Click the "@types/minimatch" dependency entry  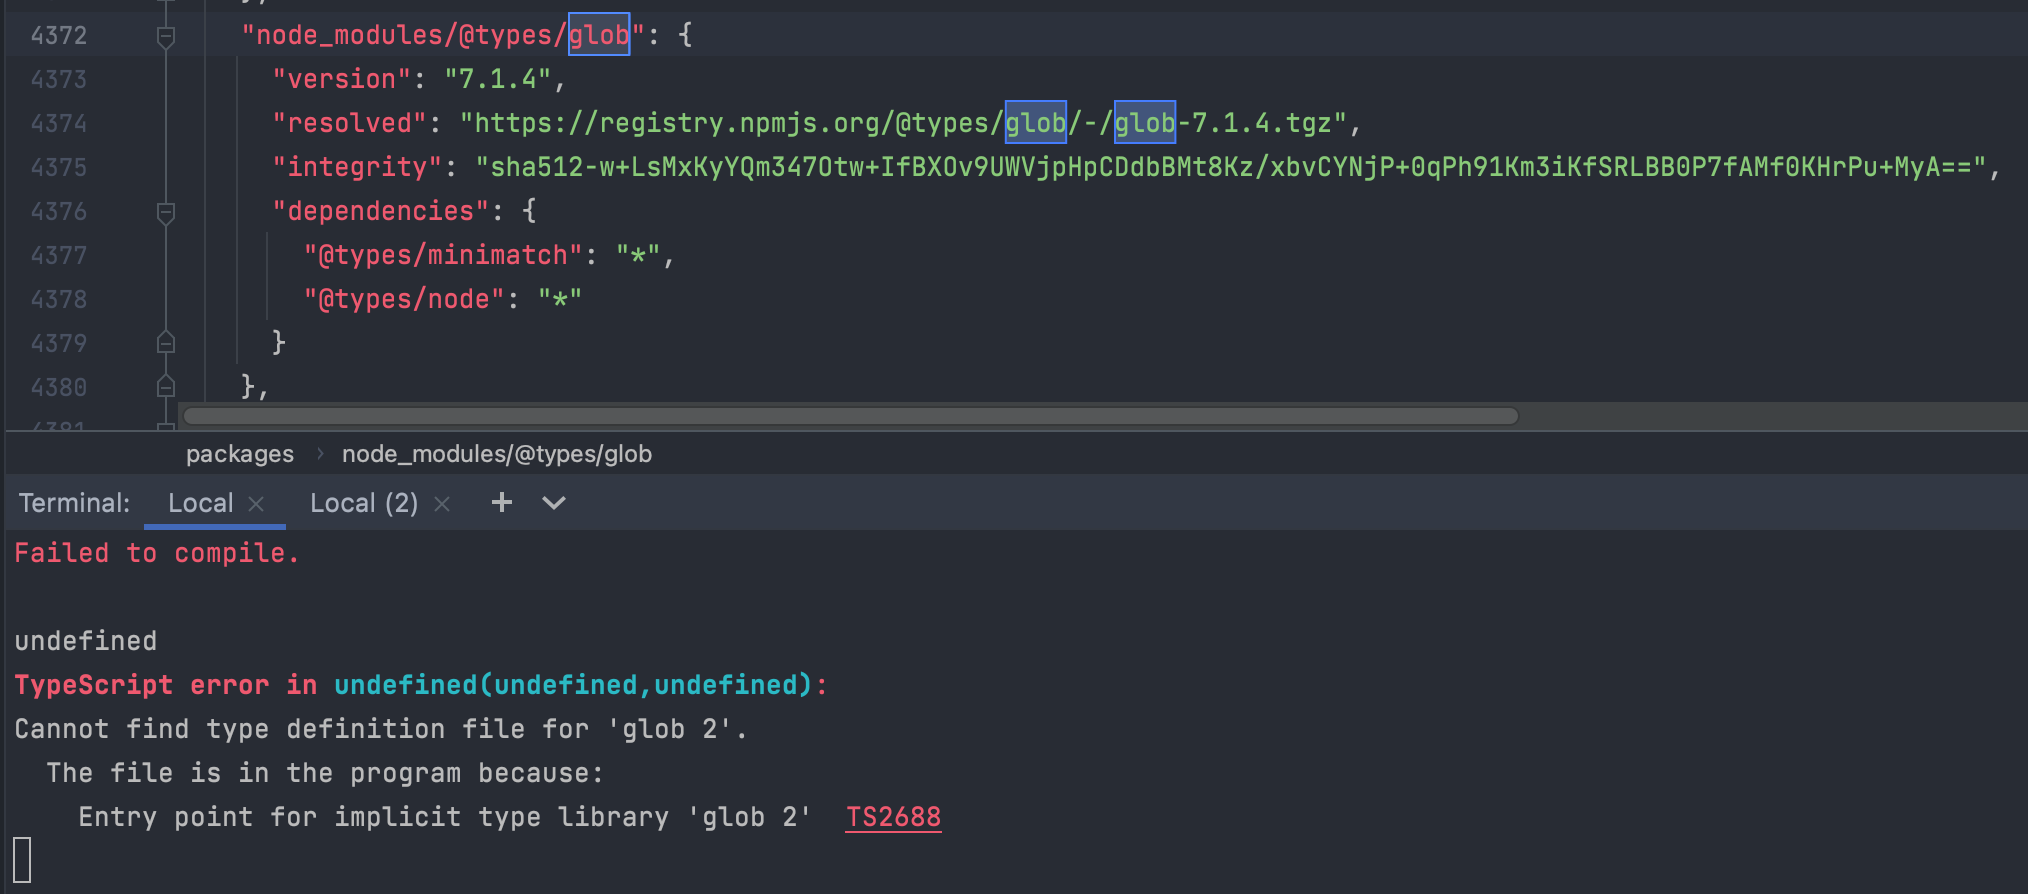443,255
